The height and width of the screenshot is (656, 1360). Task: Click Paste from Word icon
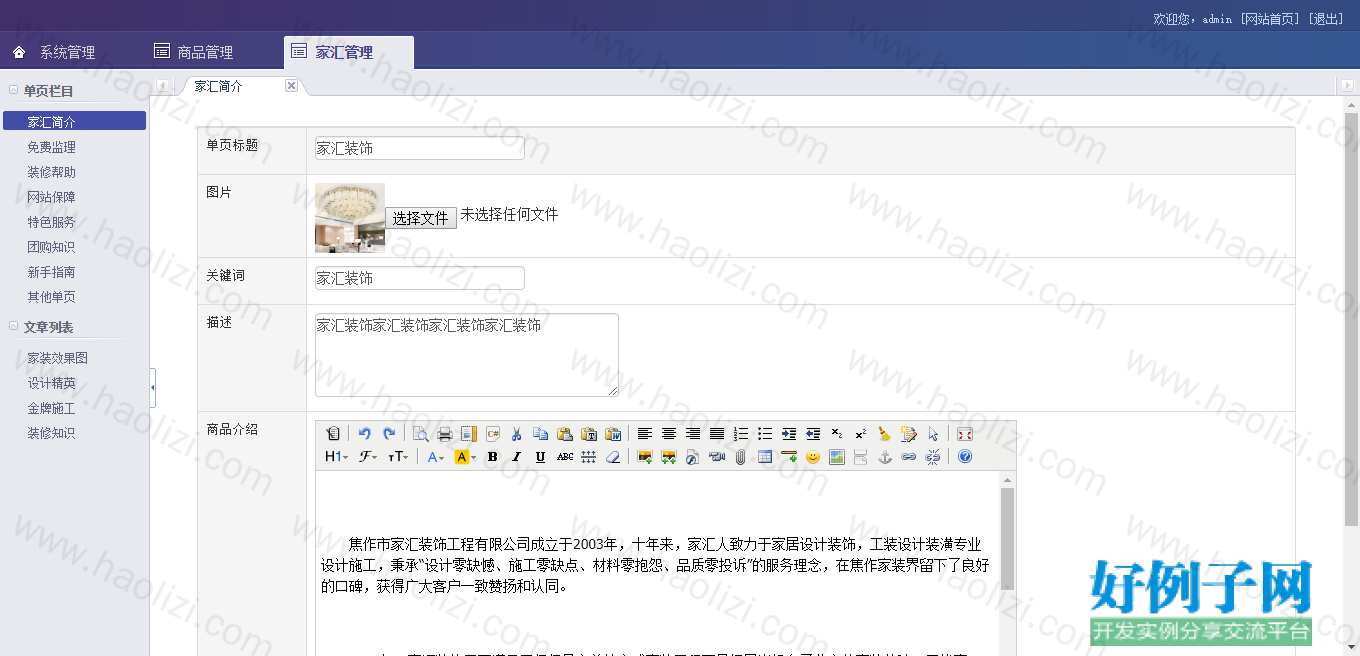613,434
